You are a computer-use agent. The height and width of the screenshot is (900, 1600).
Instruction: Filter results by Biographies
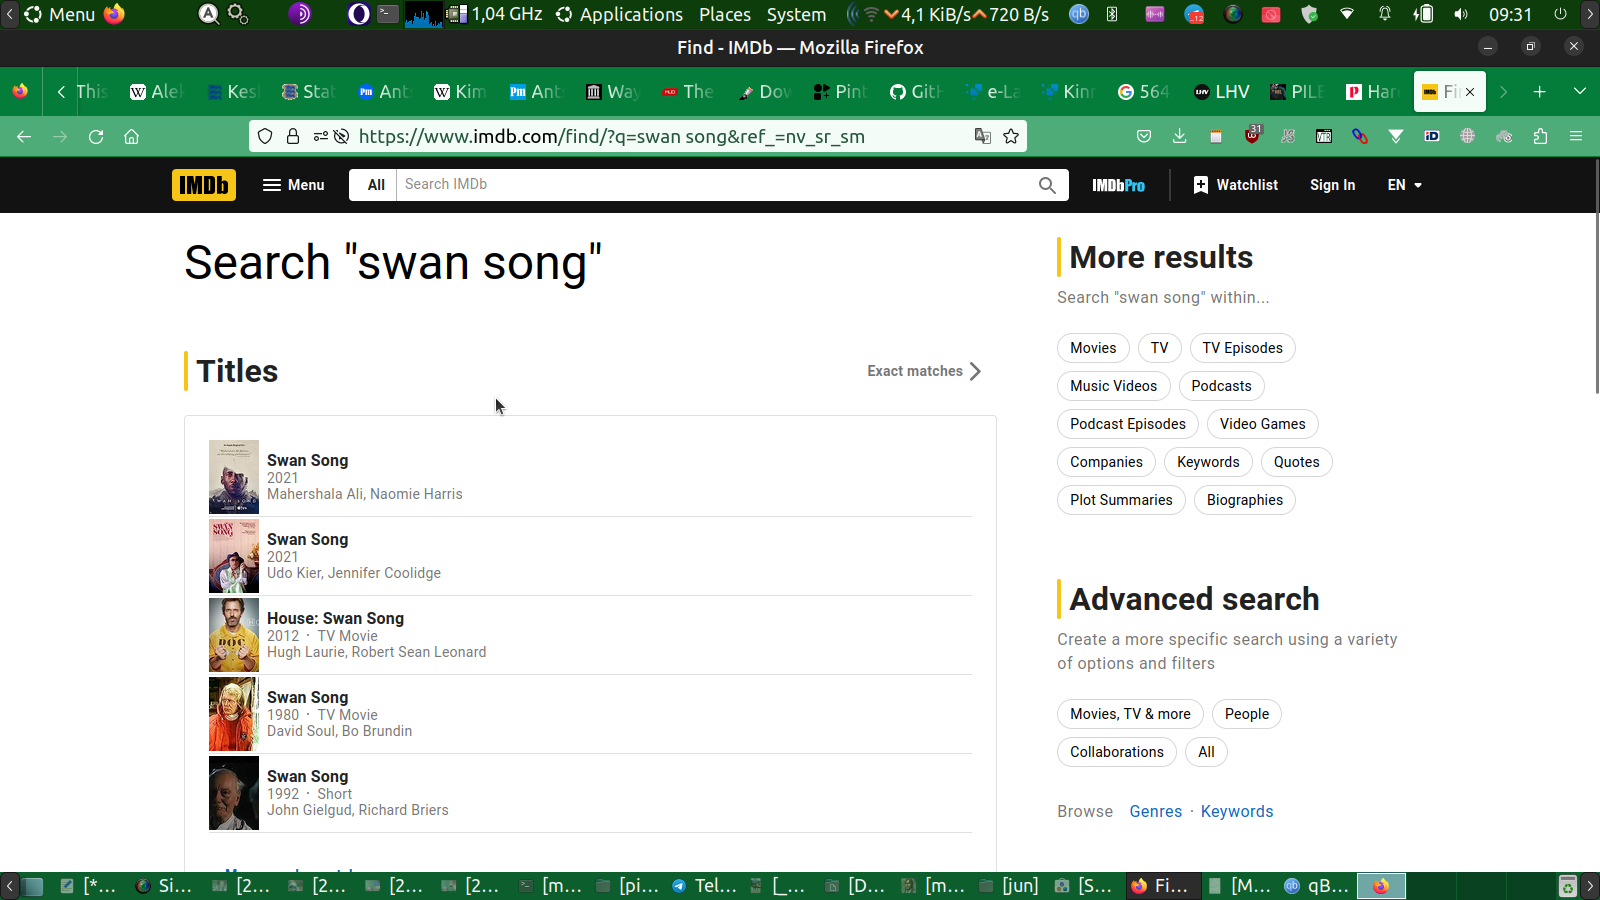1244,500
